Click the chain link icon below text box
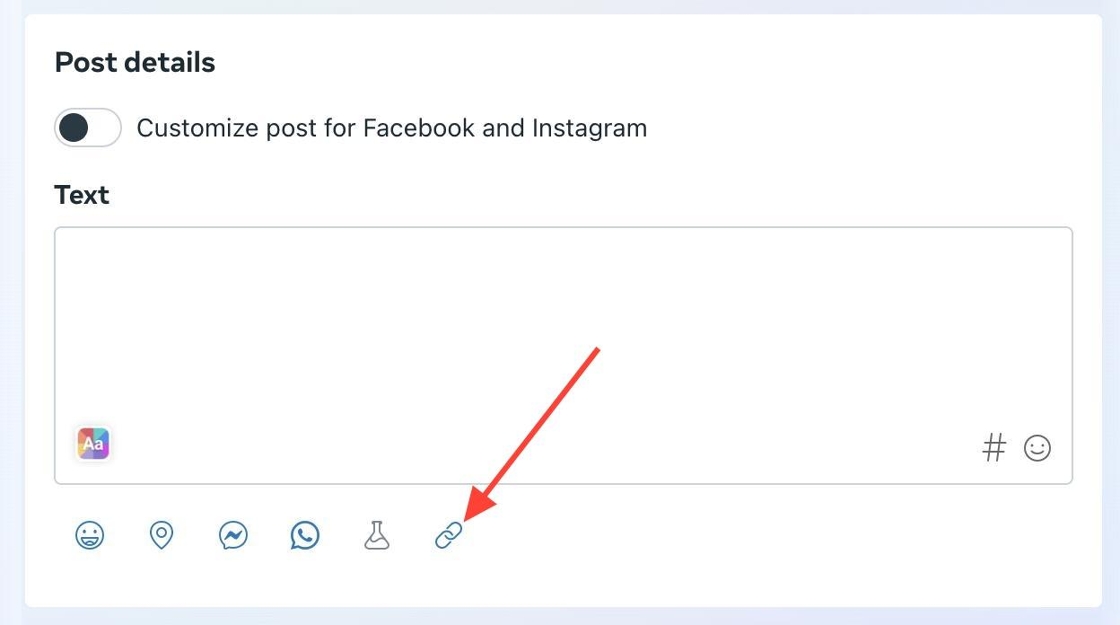The width and height of the screenshot is (1120, 625). [x=449, y=535]
